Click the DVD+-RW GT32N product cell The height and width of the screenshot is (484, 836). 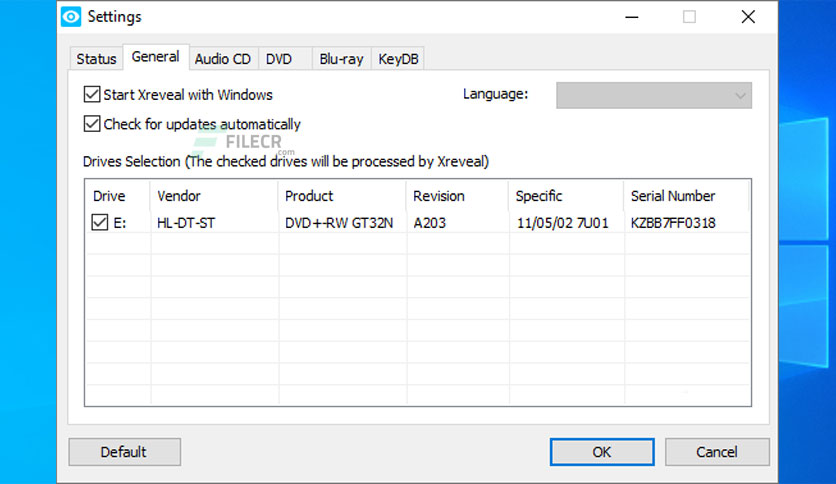point(339,223)
